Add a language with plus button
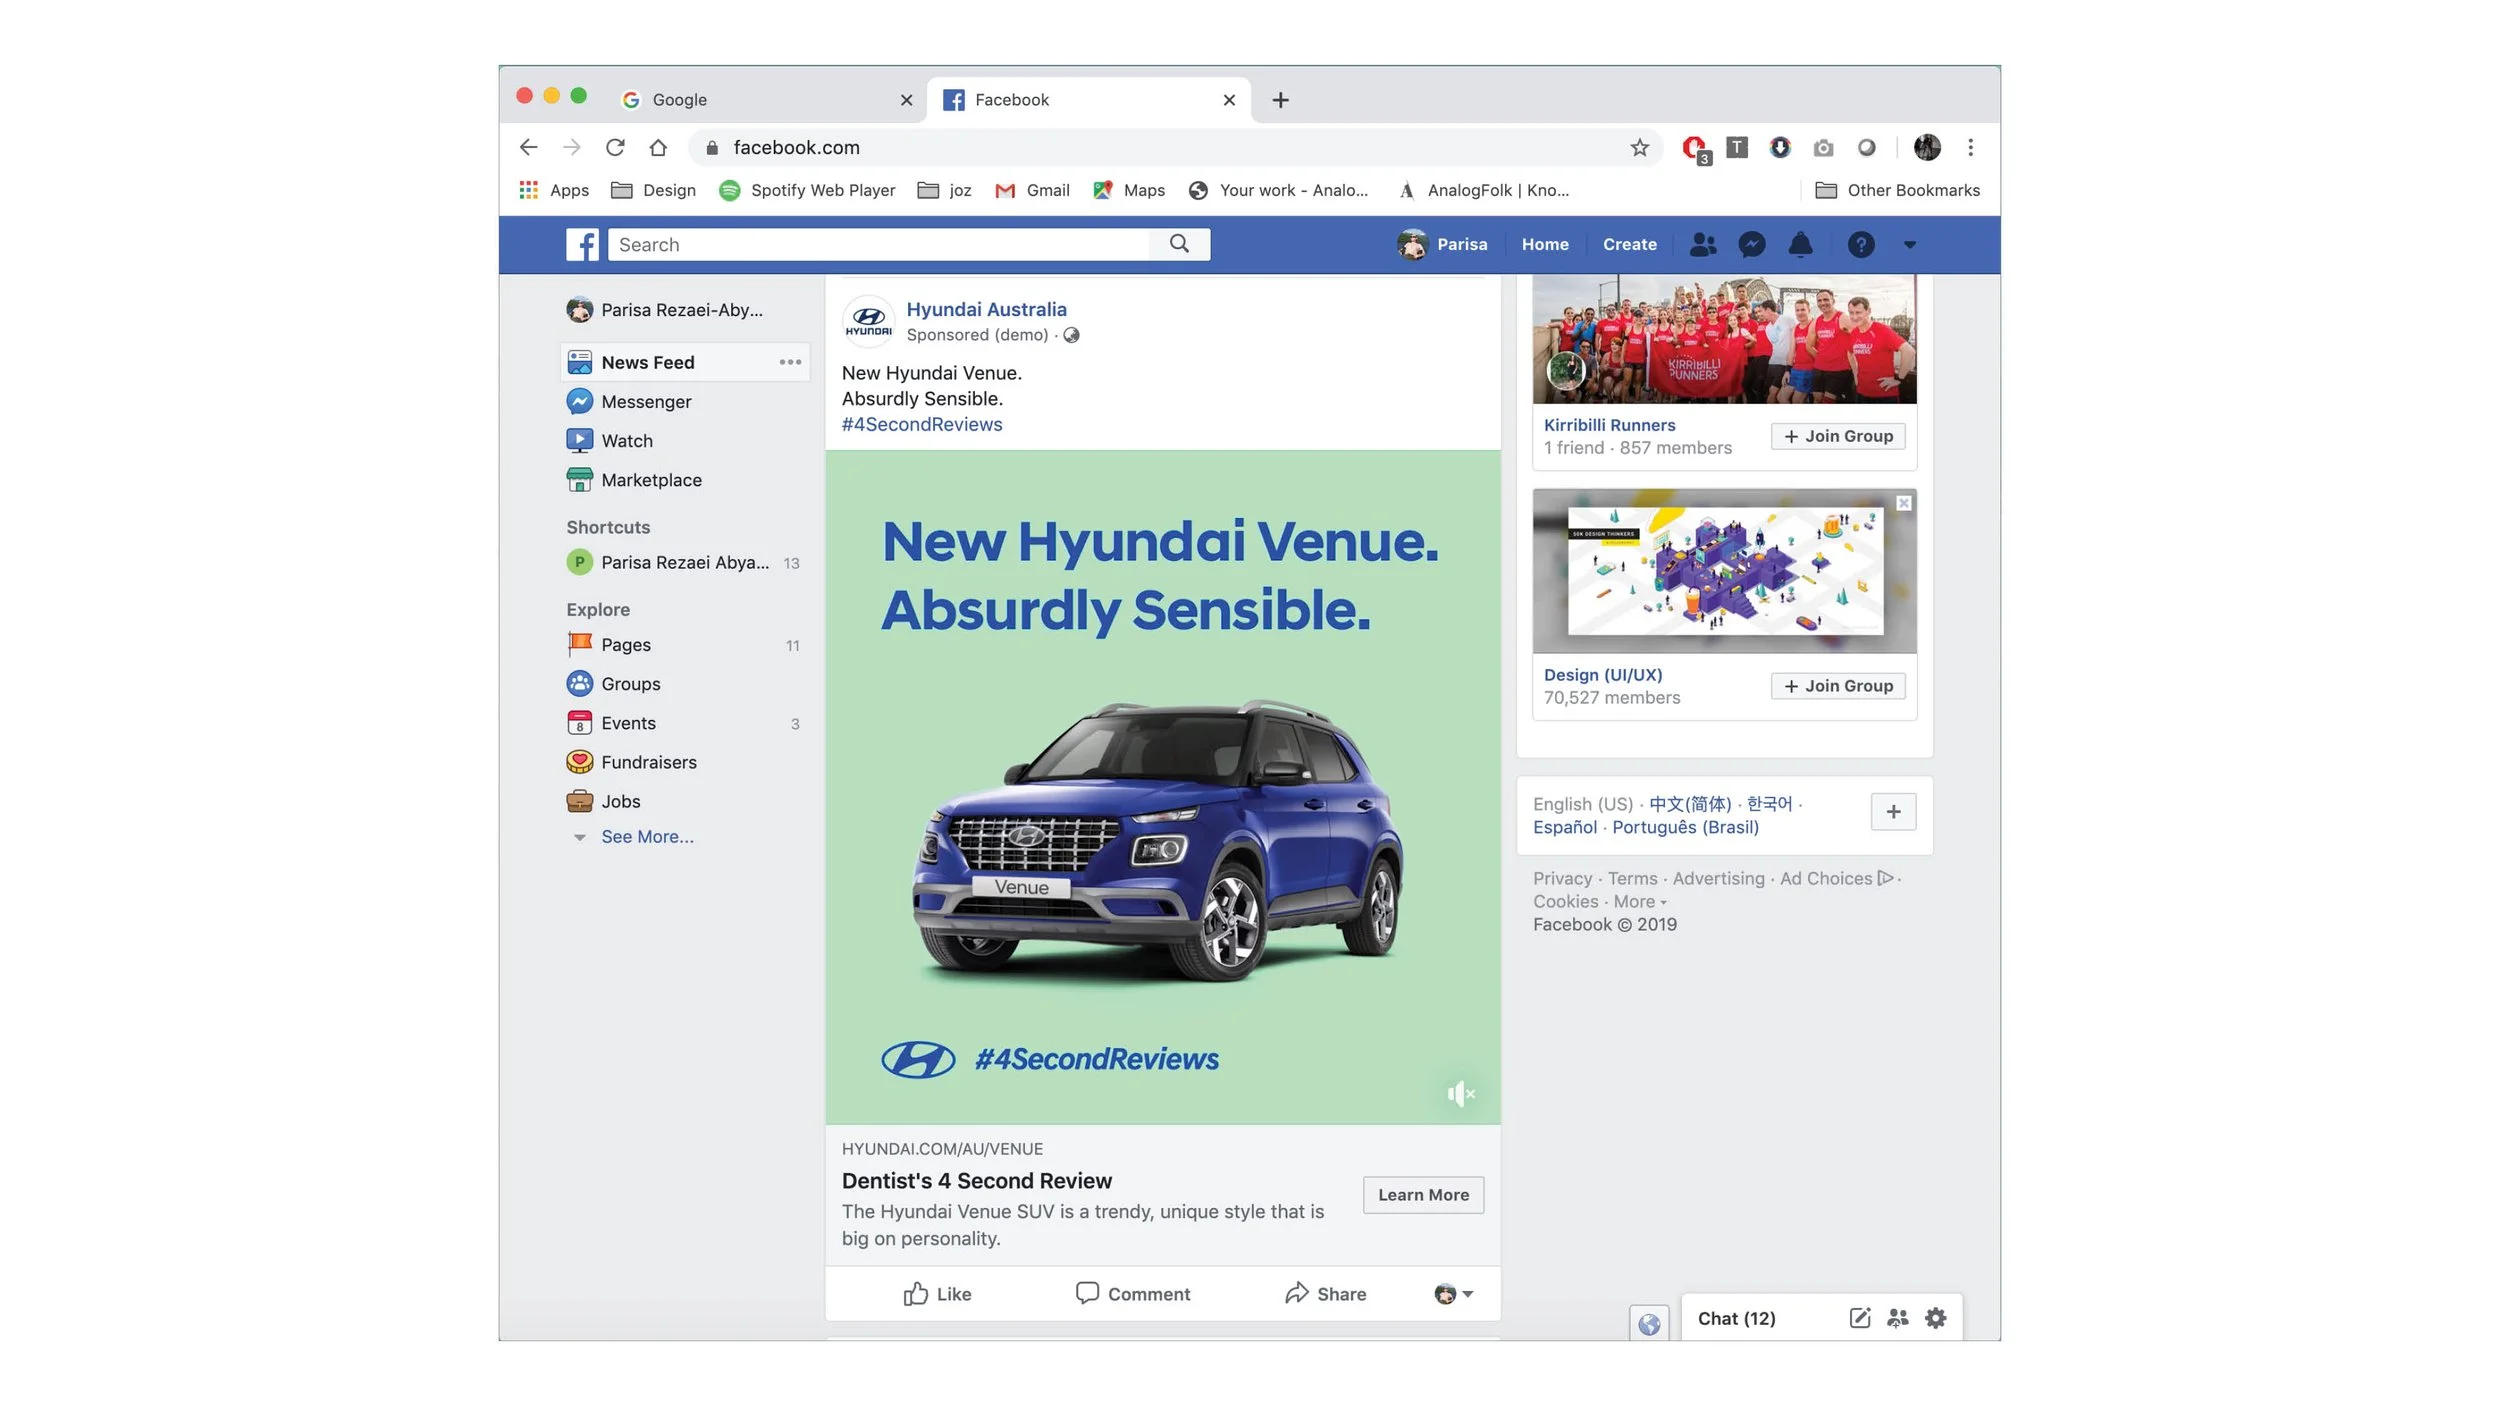Viewport: 2500px width, 1406px height. click(1893, 812)
